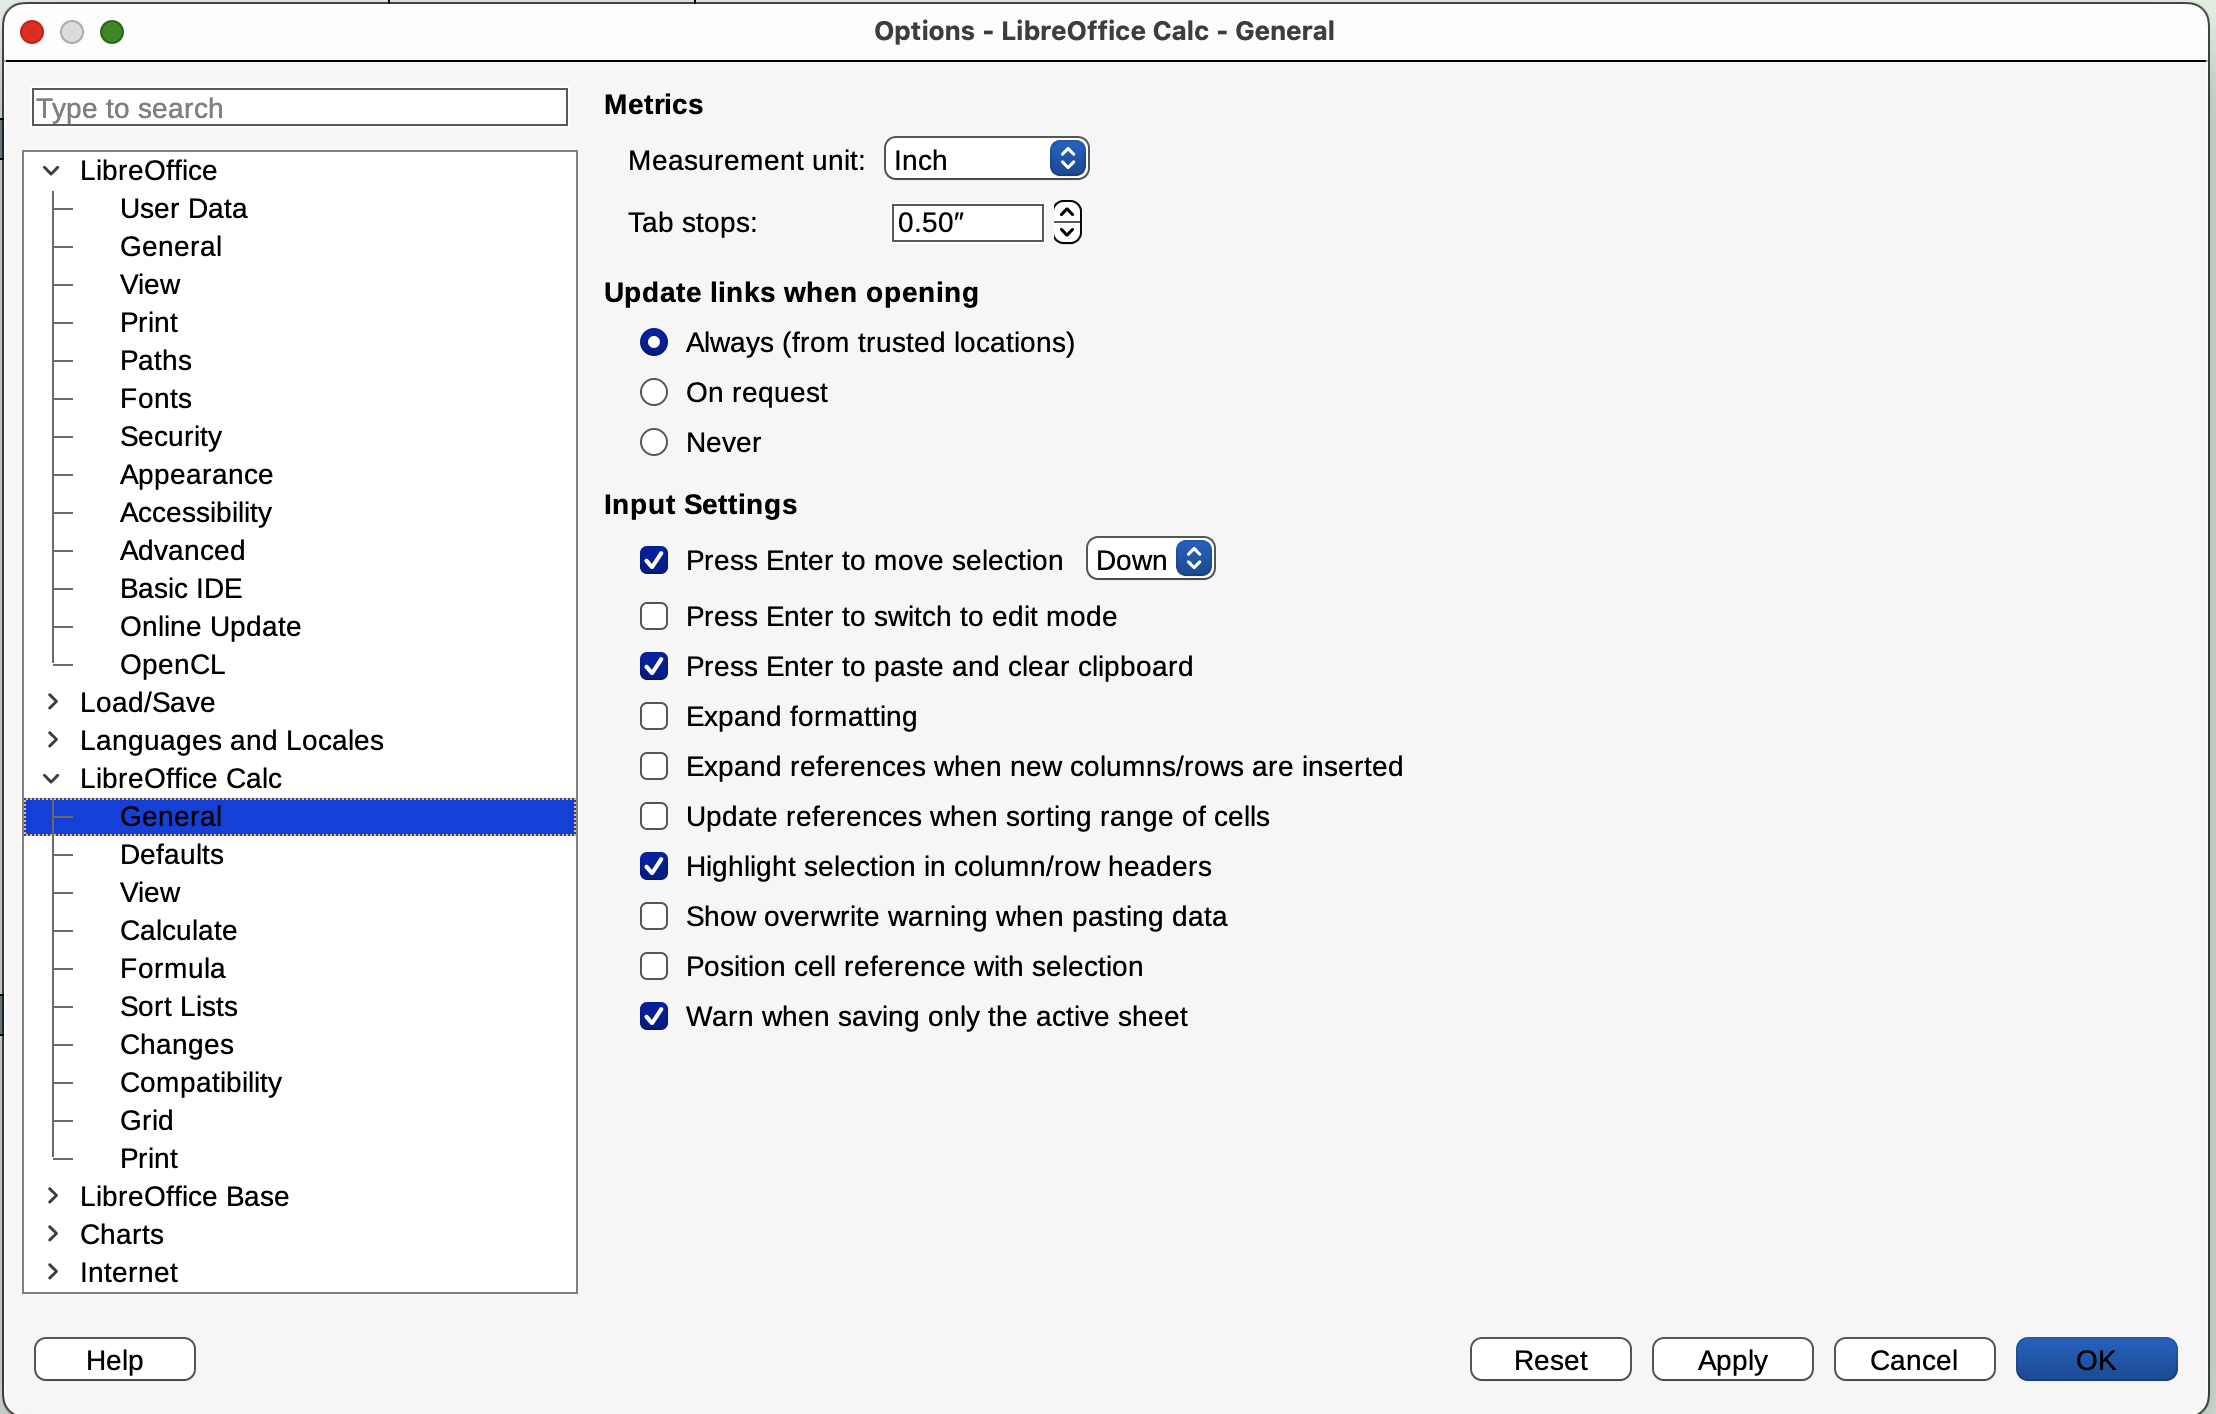The image size is (2216, 1414).
Task: Click the Type to search field
Action: tap(300, 108)
